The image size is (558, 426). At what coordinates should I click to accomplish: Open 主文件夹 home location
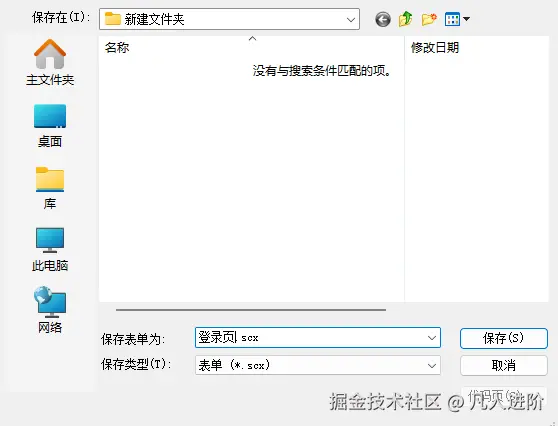click(x=50, y=63)
